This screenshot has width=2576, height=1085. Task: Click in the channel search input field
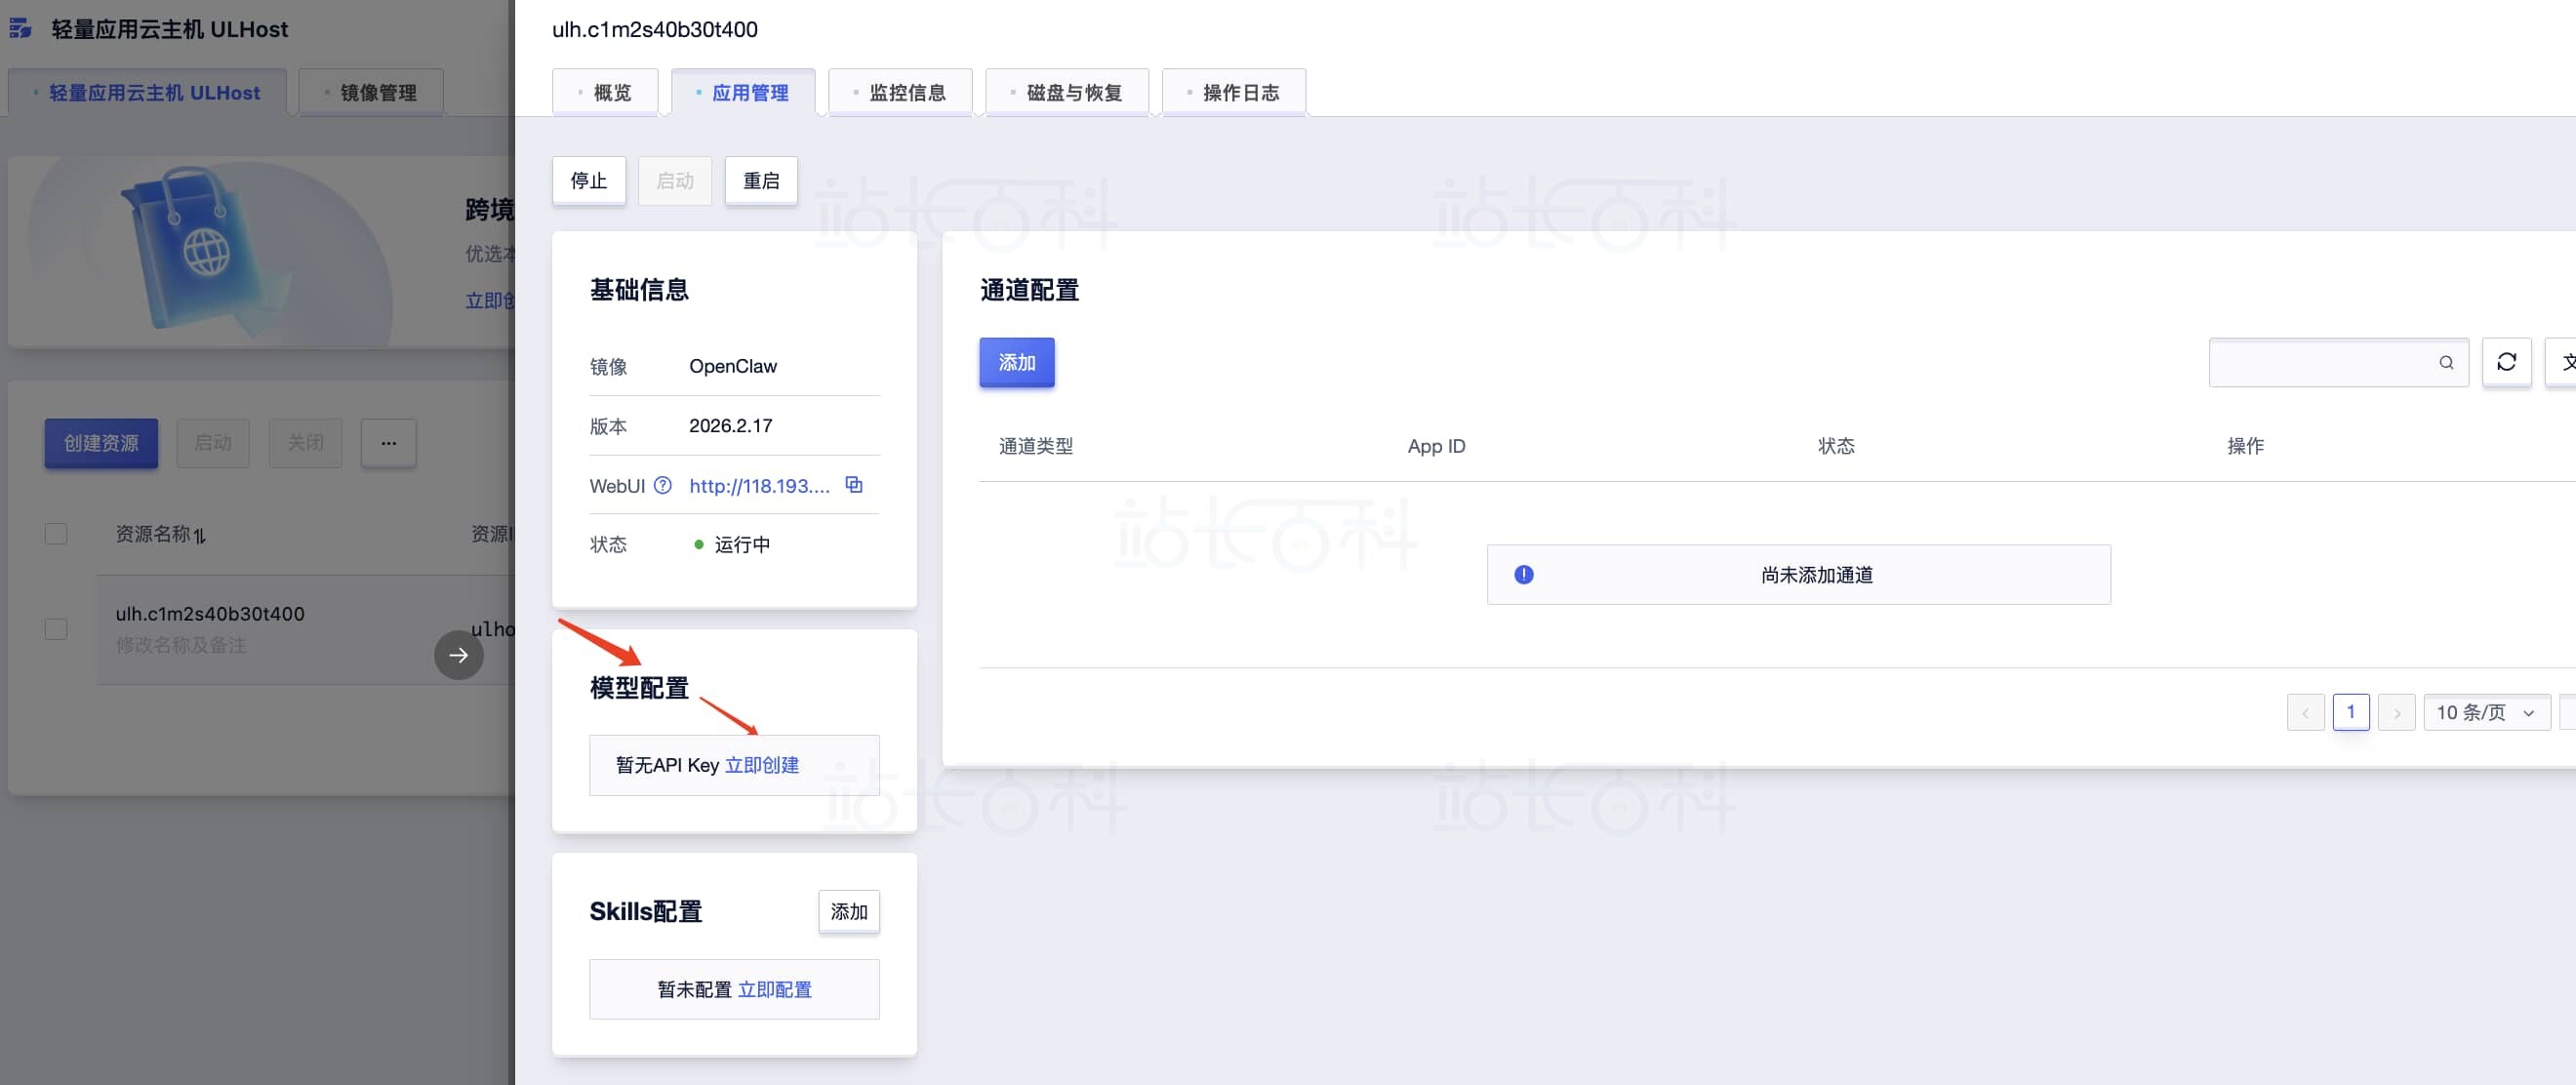[x=2338, y=362]
